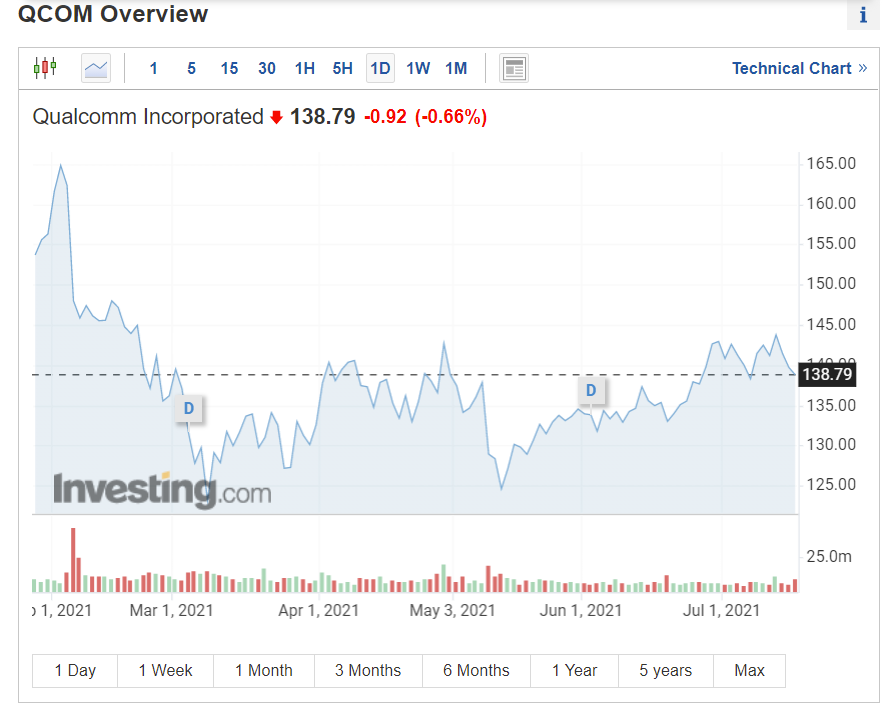Viewport: 895px width, 711px height.
Task: Click the news overlay icon in toolbar
Action: 514,68
